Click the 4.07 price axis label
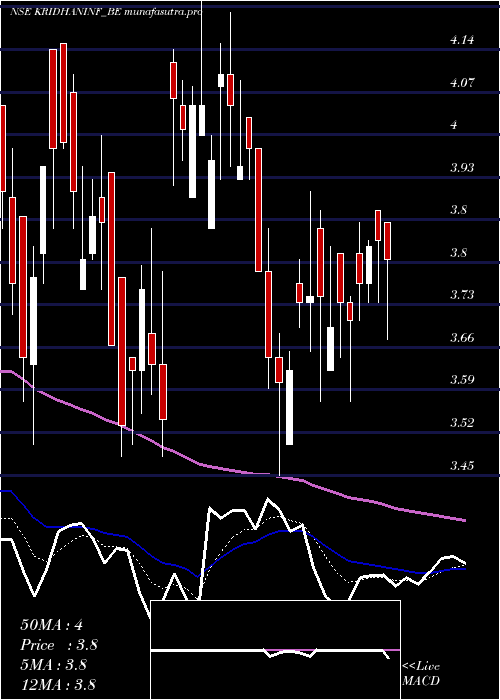 [x=462, y=83]
